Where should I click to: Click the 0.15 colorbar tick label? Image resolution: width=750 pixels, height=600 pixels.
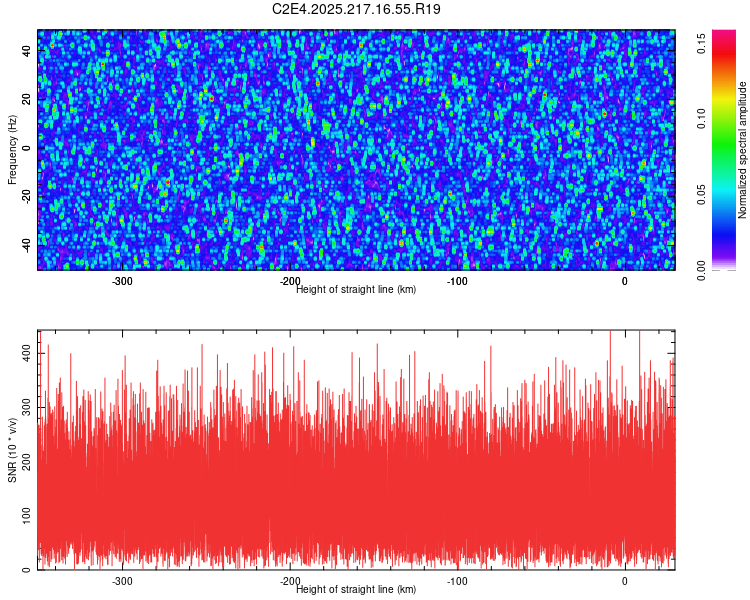(701, 43)
